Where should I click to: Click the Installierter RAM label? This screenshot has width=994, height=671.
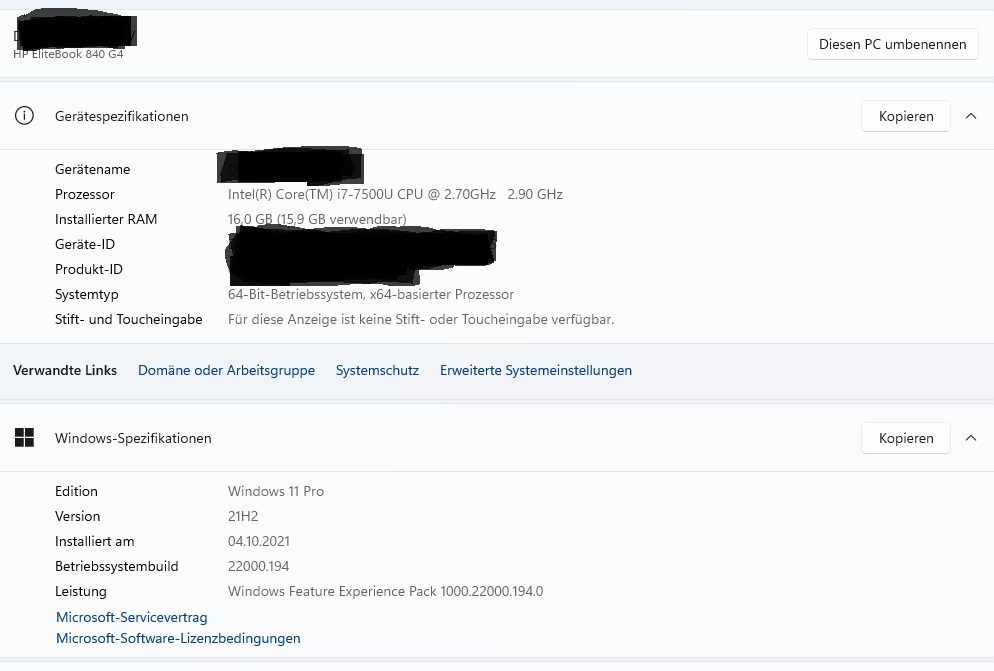[106, 219]
